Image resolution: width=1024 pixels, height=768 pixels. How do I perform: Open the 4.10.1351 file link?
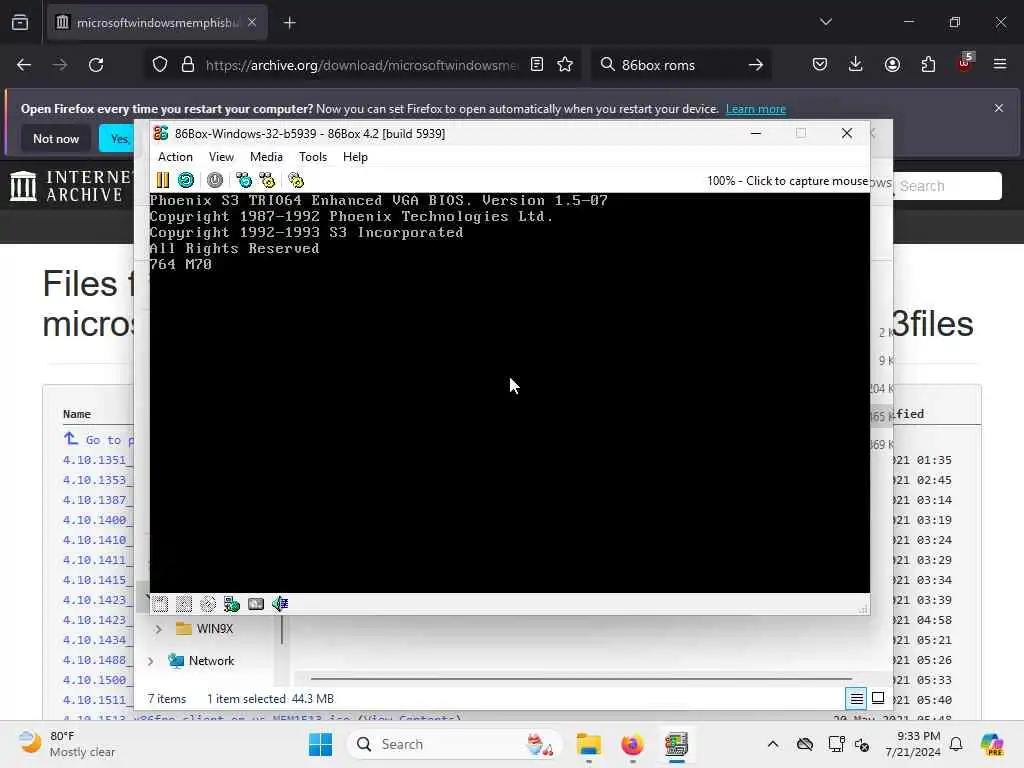(97, 460)
